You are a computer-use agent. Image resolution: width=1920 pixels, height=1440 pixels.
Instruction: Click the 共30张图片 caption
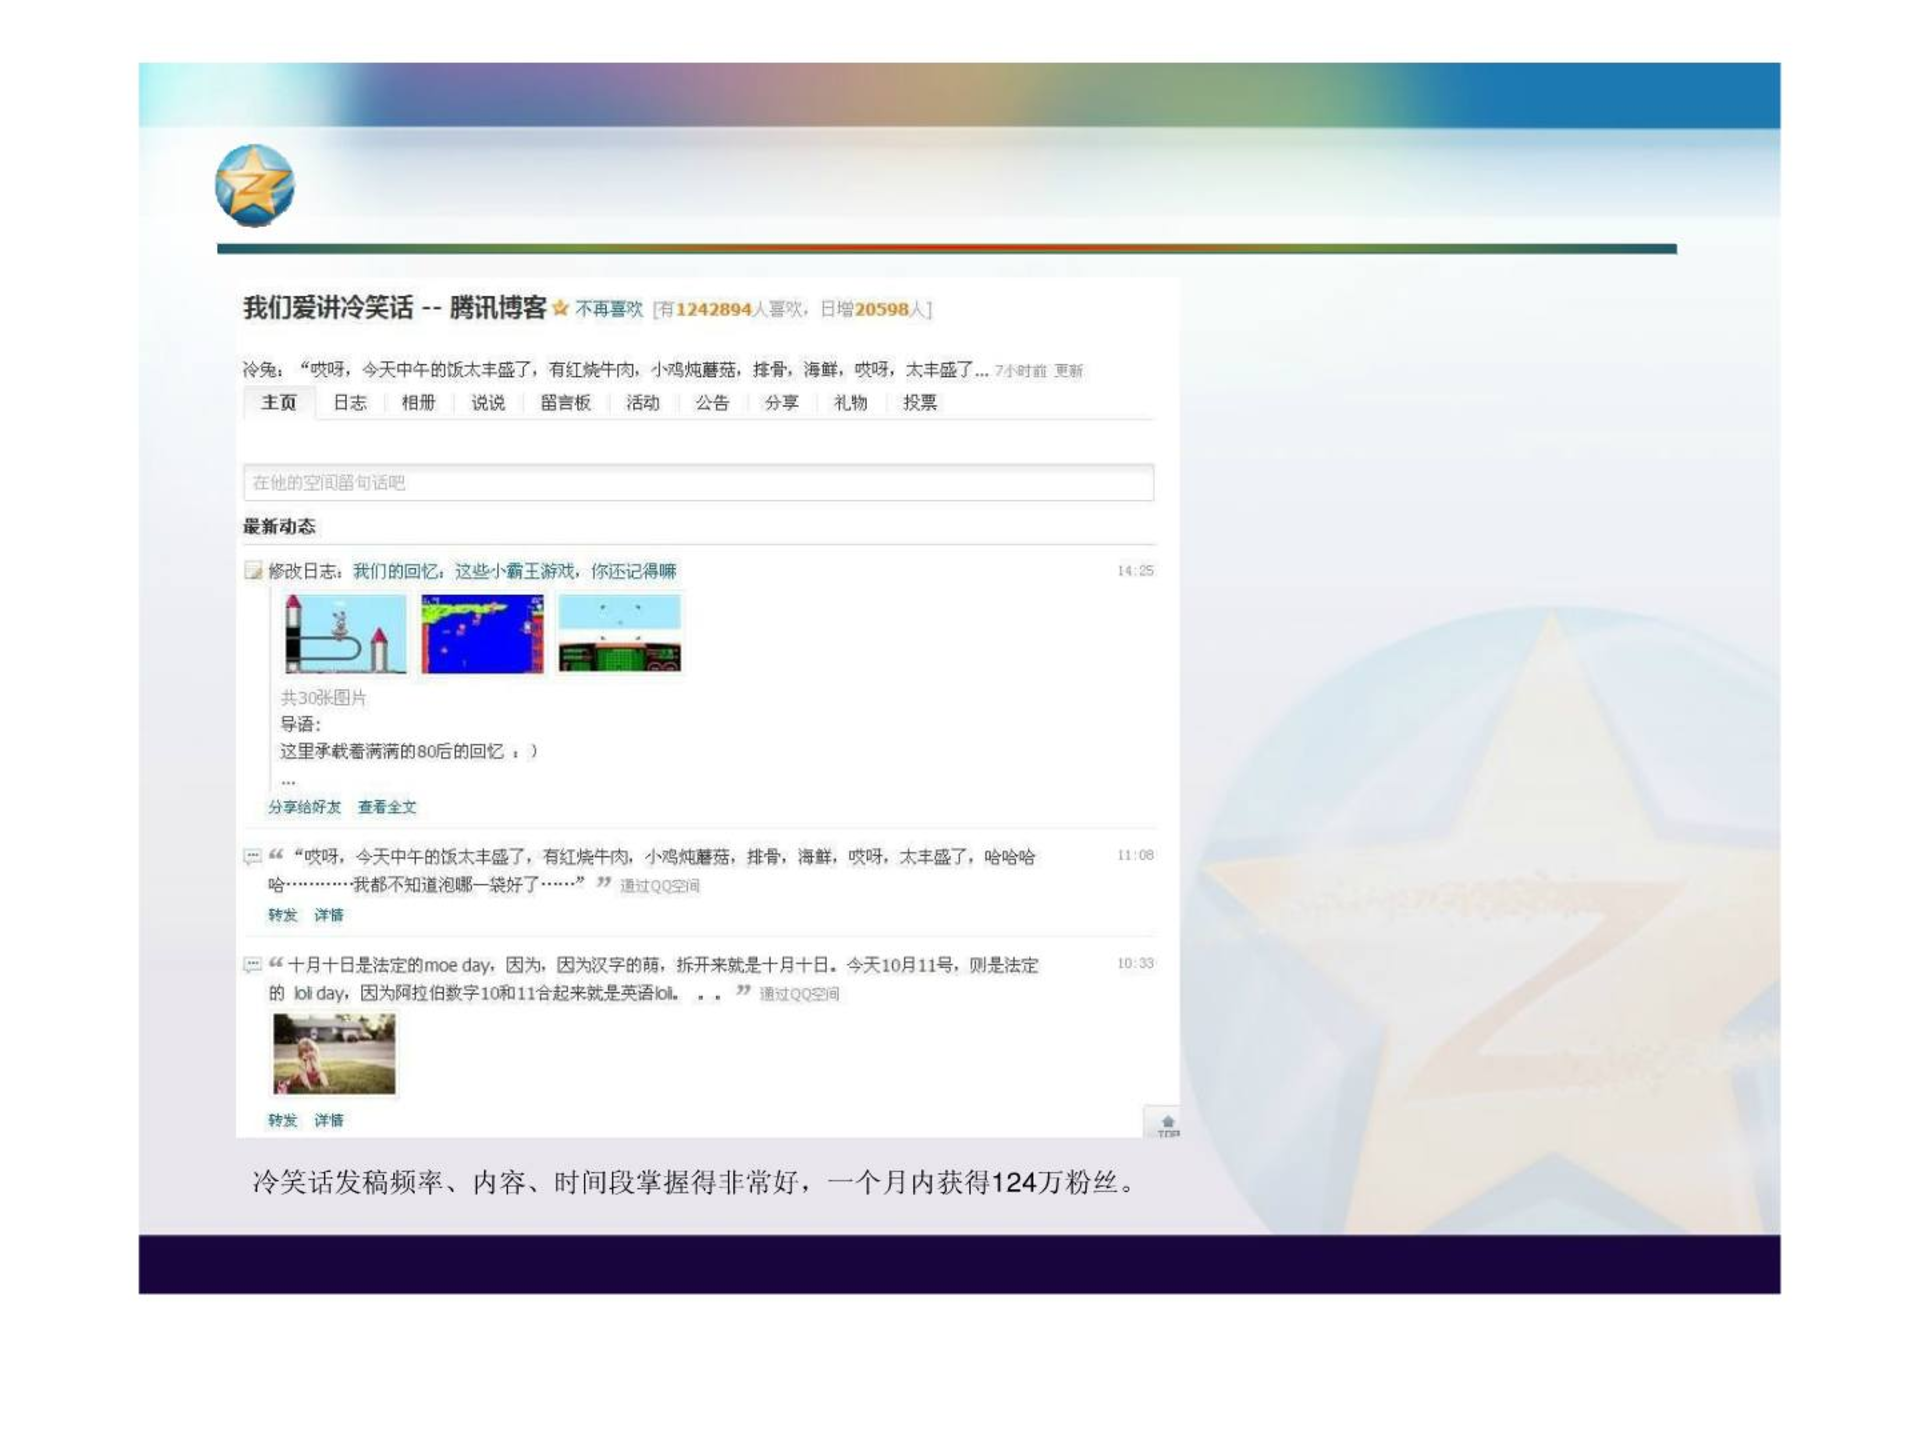click(323, 698)
